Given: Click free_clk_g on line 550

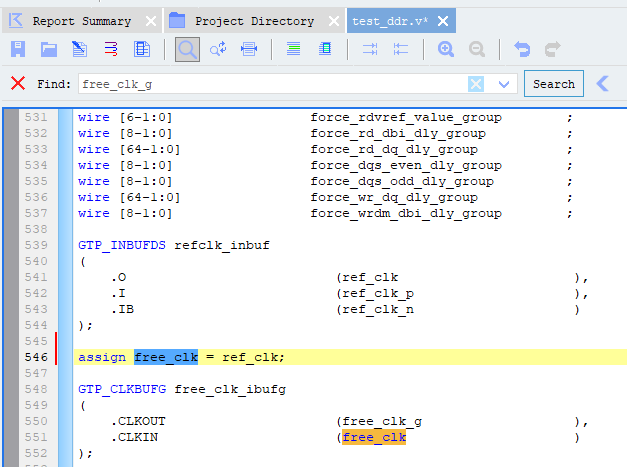Looking at the screenshot, I should [x=382, y=421].
